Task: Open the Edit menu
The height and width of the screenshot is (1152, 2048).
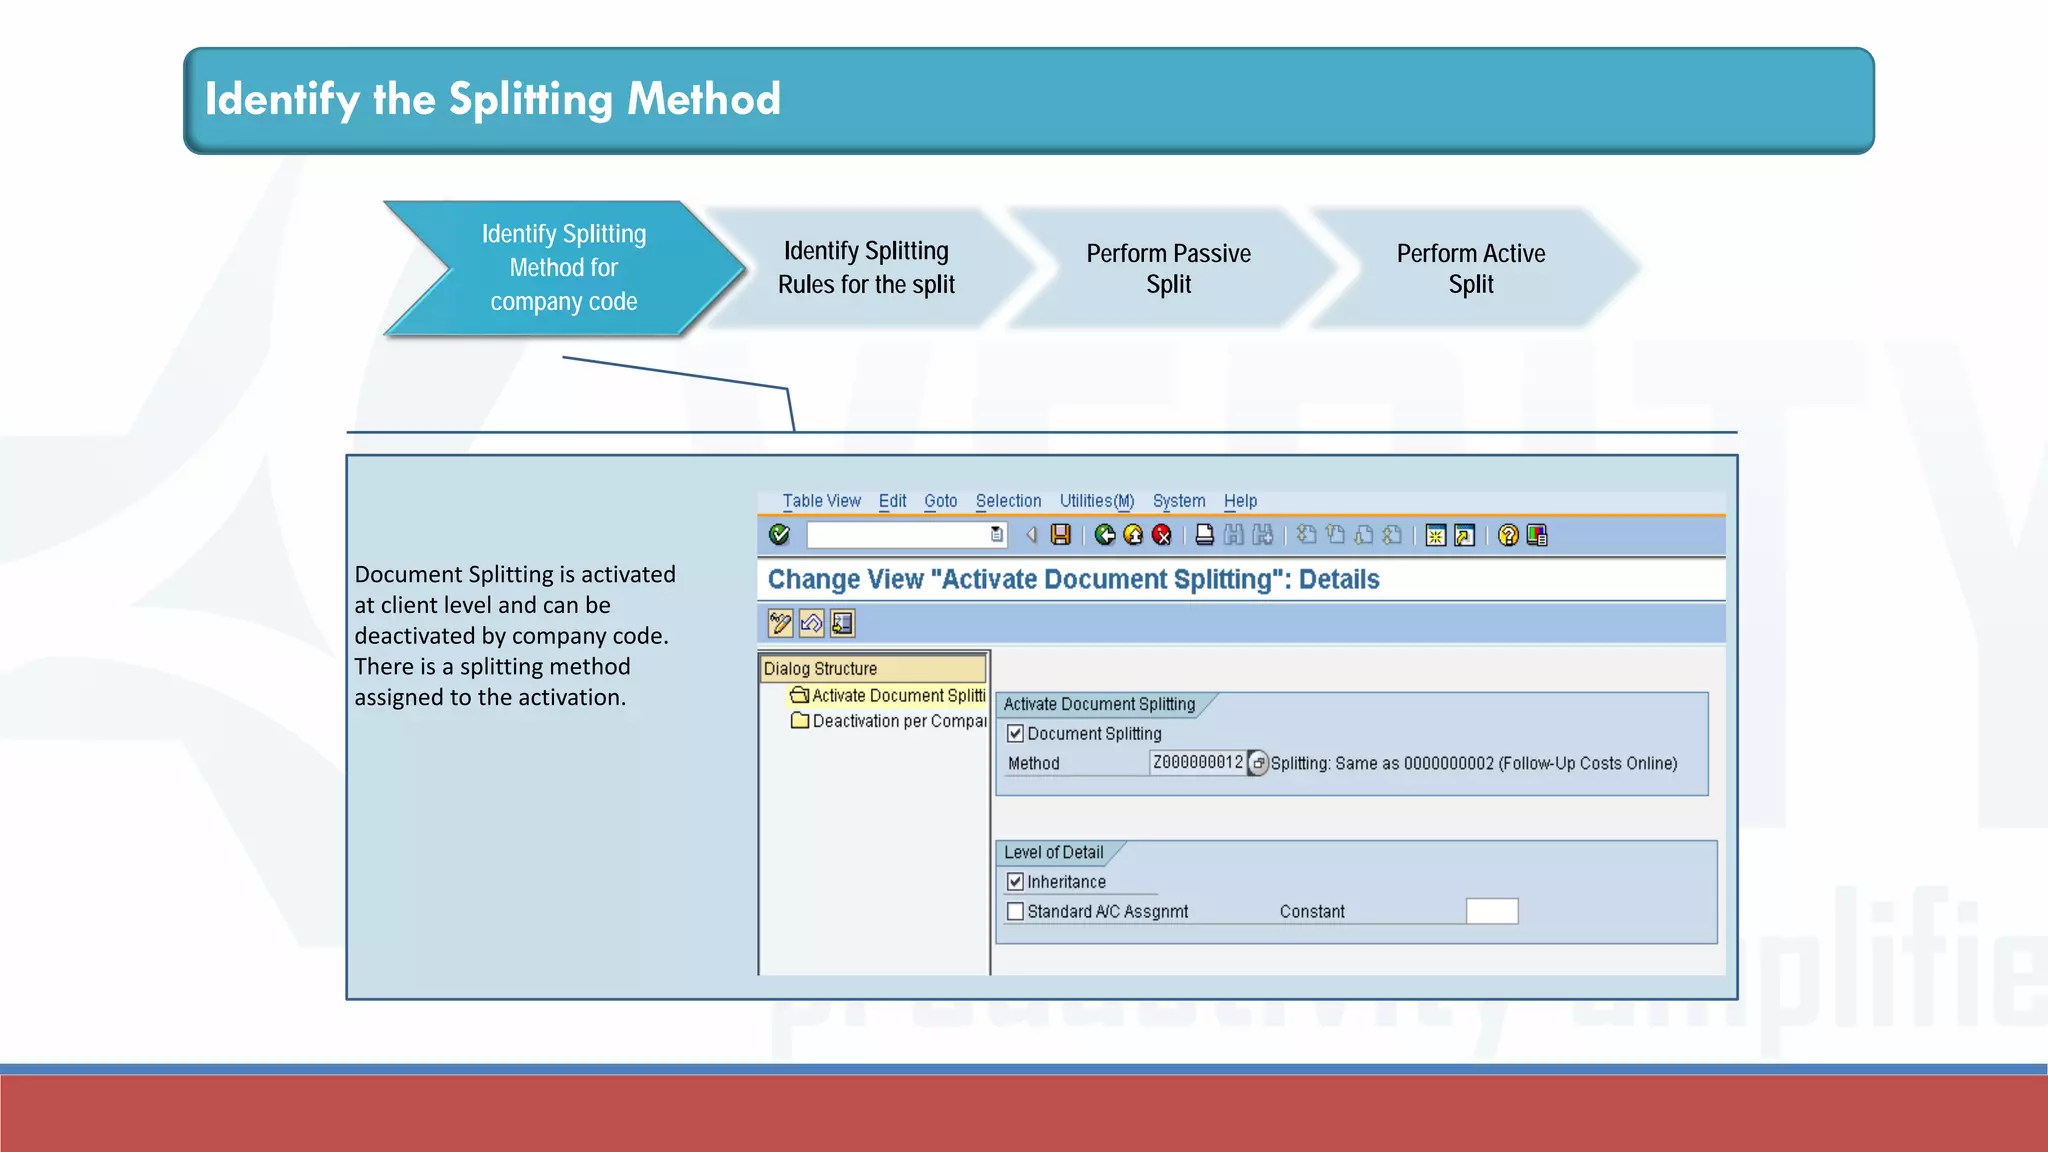Action: tap(892, 501)
